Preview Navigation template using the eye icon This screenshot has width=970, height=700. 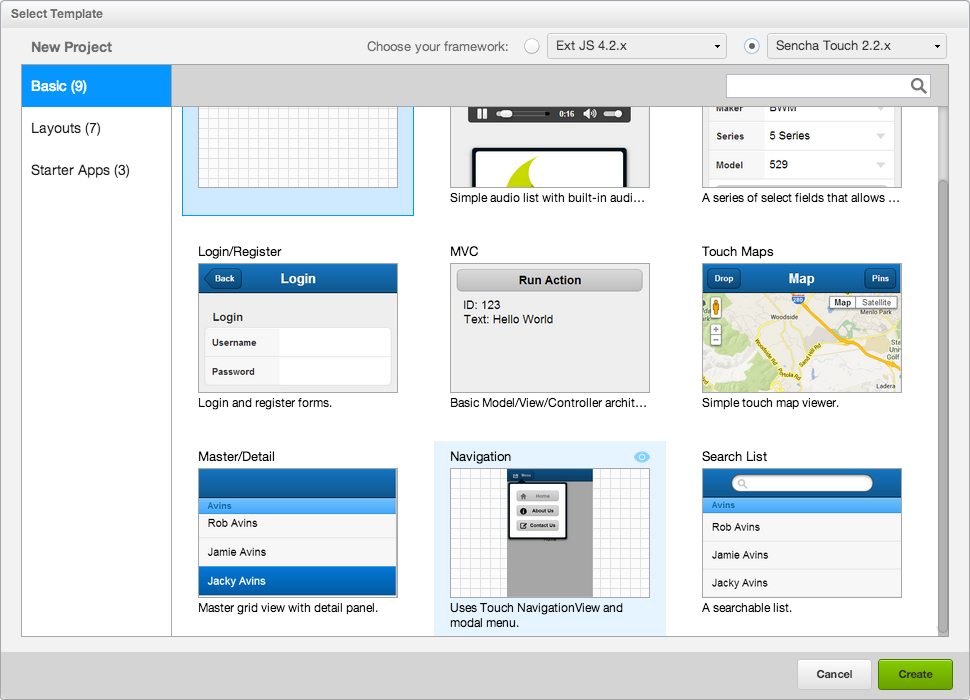pyautogui.click(x=641, y=456)
